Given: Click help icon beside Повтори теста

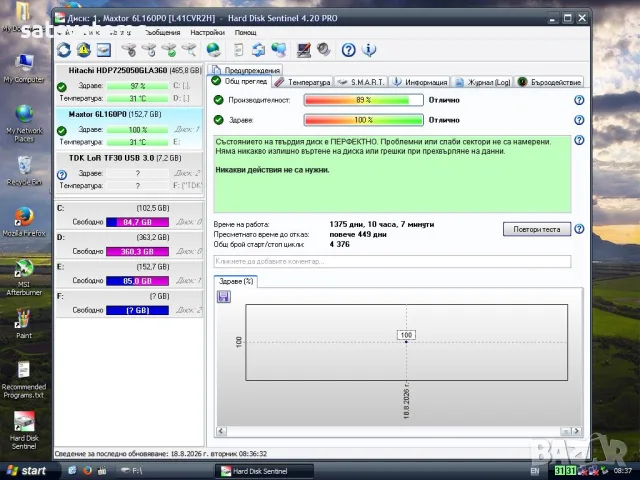Looking at the screenshot, I should point(579,229).
